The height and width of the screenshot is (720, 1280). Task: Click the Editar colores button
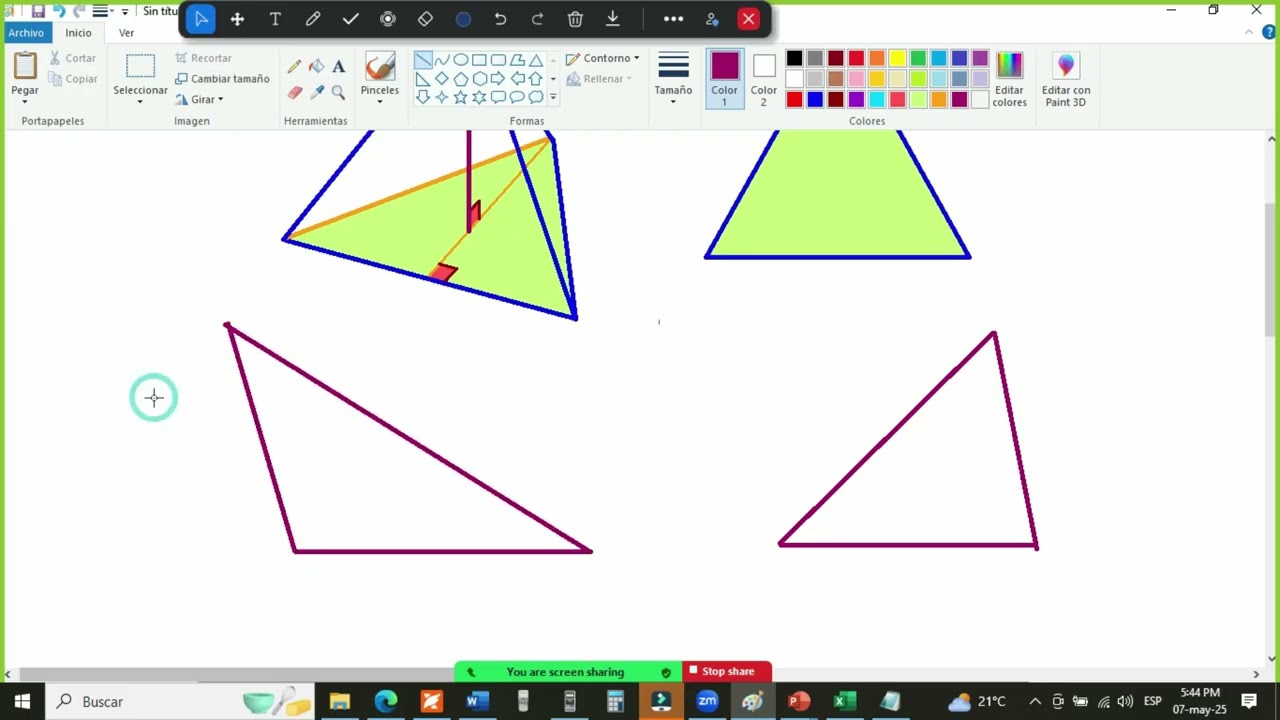pyautogui.click(x=1010, y=79)
